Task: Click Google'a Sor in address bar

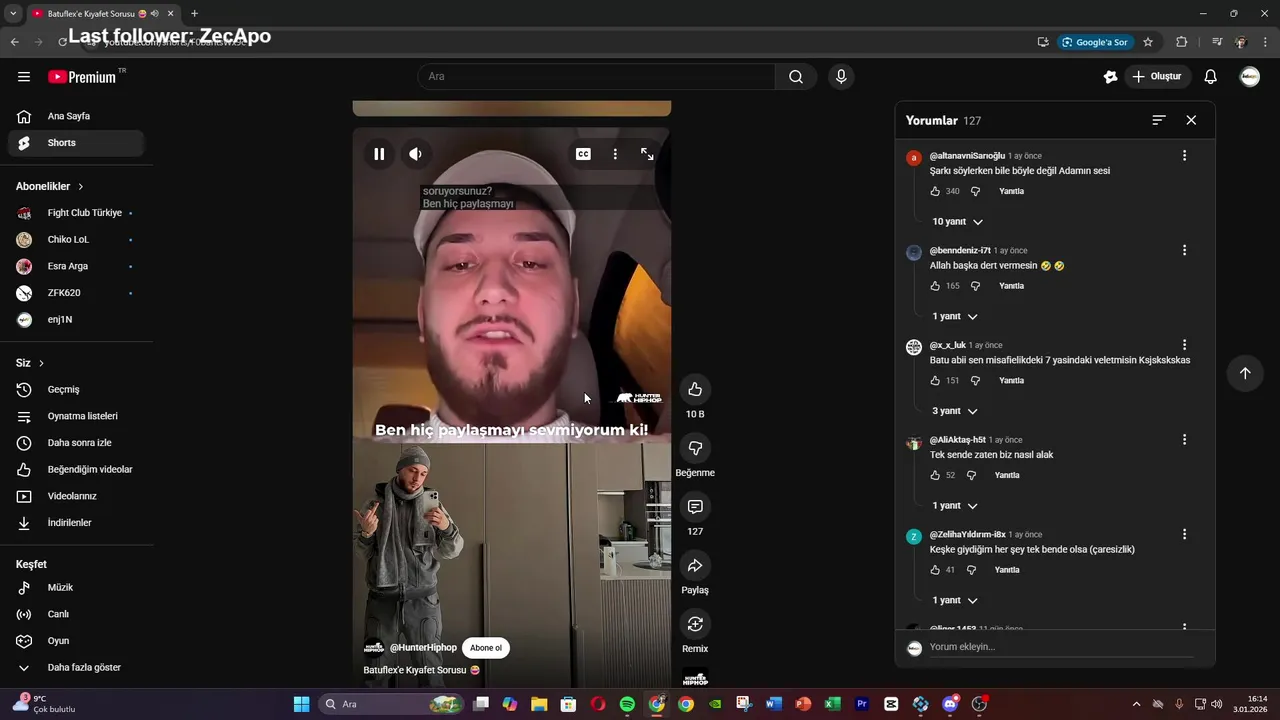Action: (x=1095, y=42)
